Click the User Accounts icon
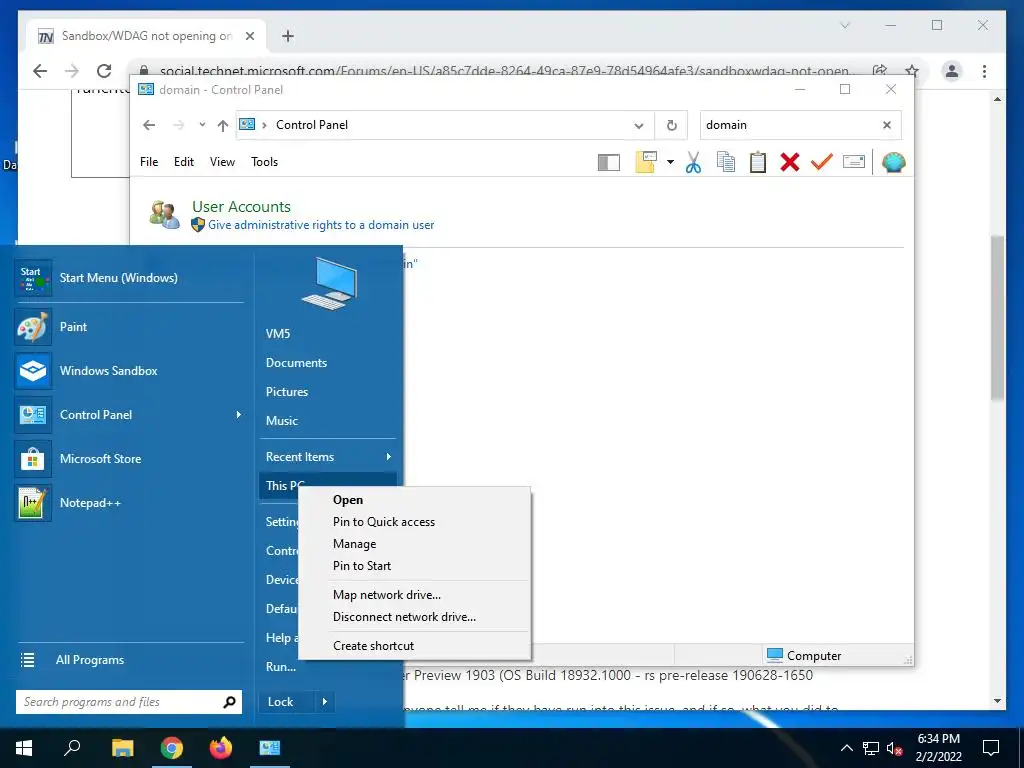Image resolution: width=1024 pixels, height=768 pixels. pyautogui.click(x=165, y=215)
